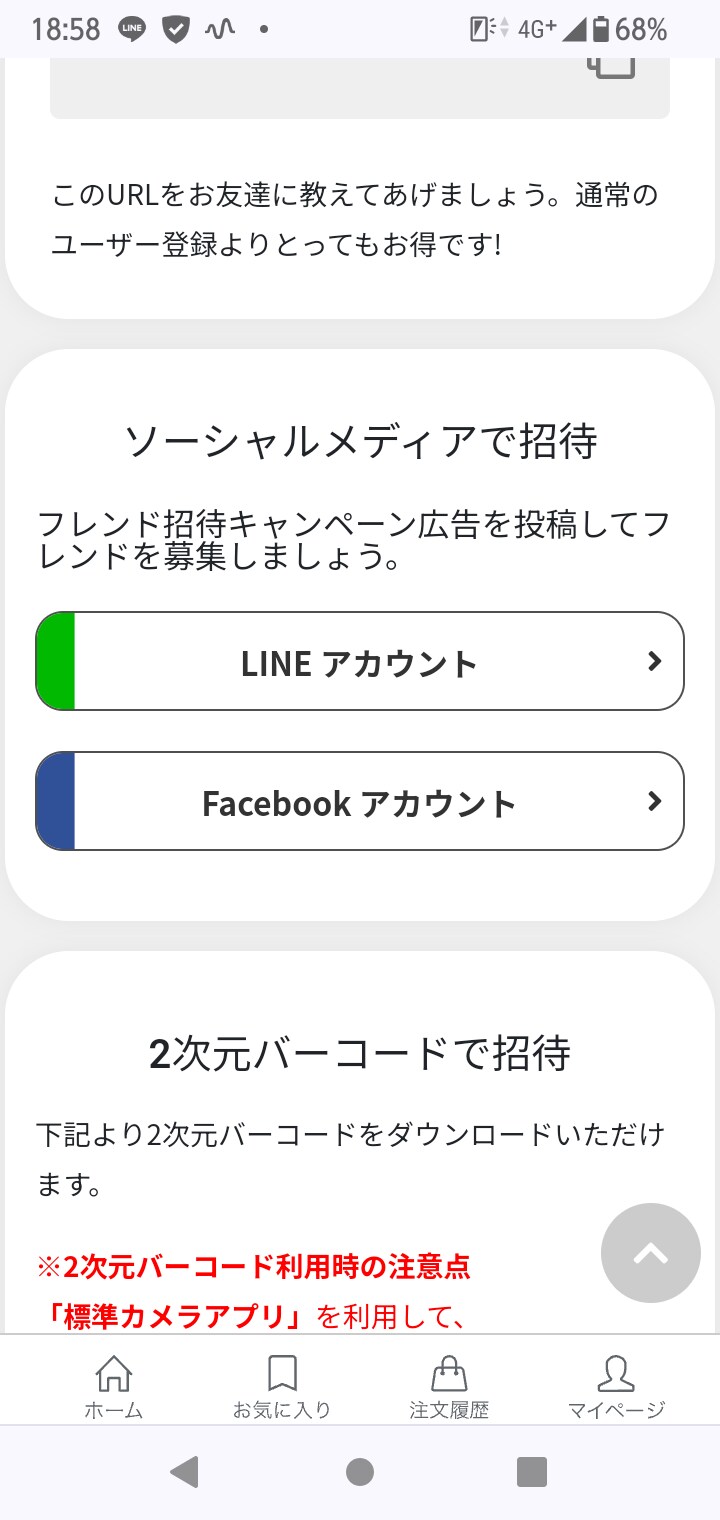Invite friends via Facebook アカウント button
This screenshot has height=1520, width=720.
click(x=360, y=802)
